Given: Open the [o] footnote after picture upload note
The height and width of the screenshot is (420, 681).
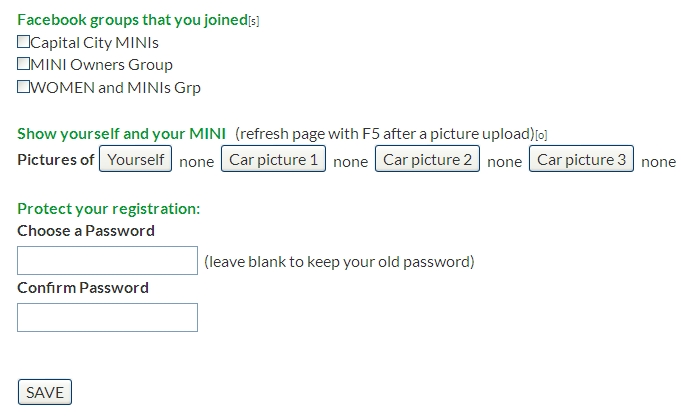Looking at the screenshot, I should coord(542,135).
